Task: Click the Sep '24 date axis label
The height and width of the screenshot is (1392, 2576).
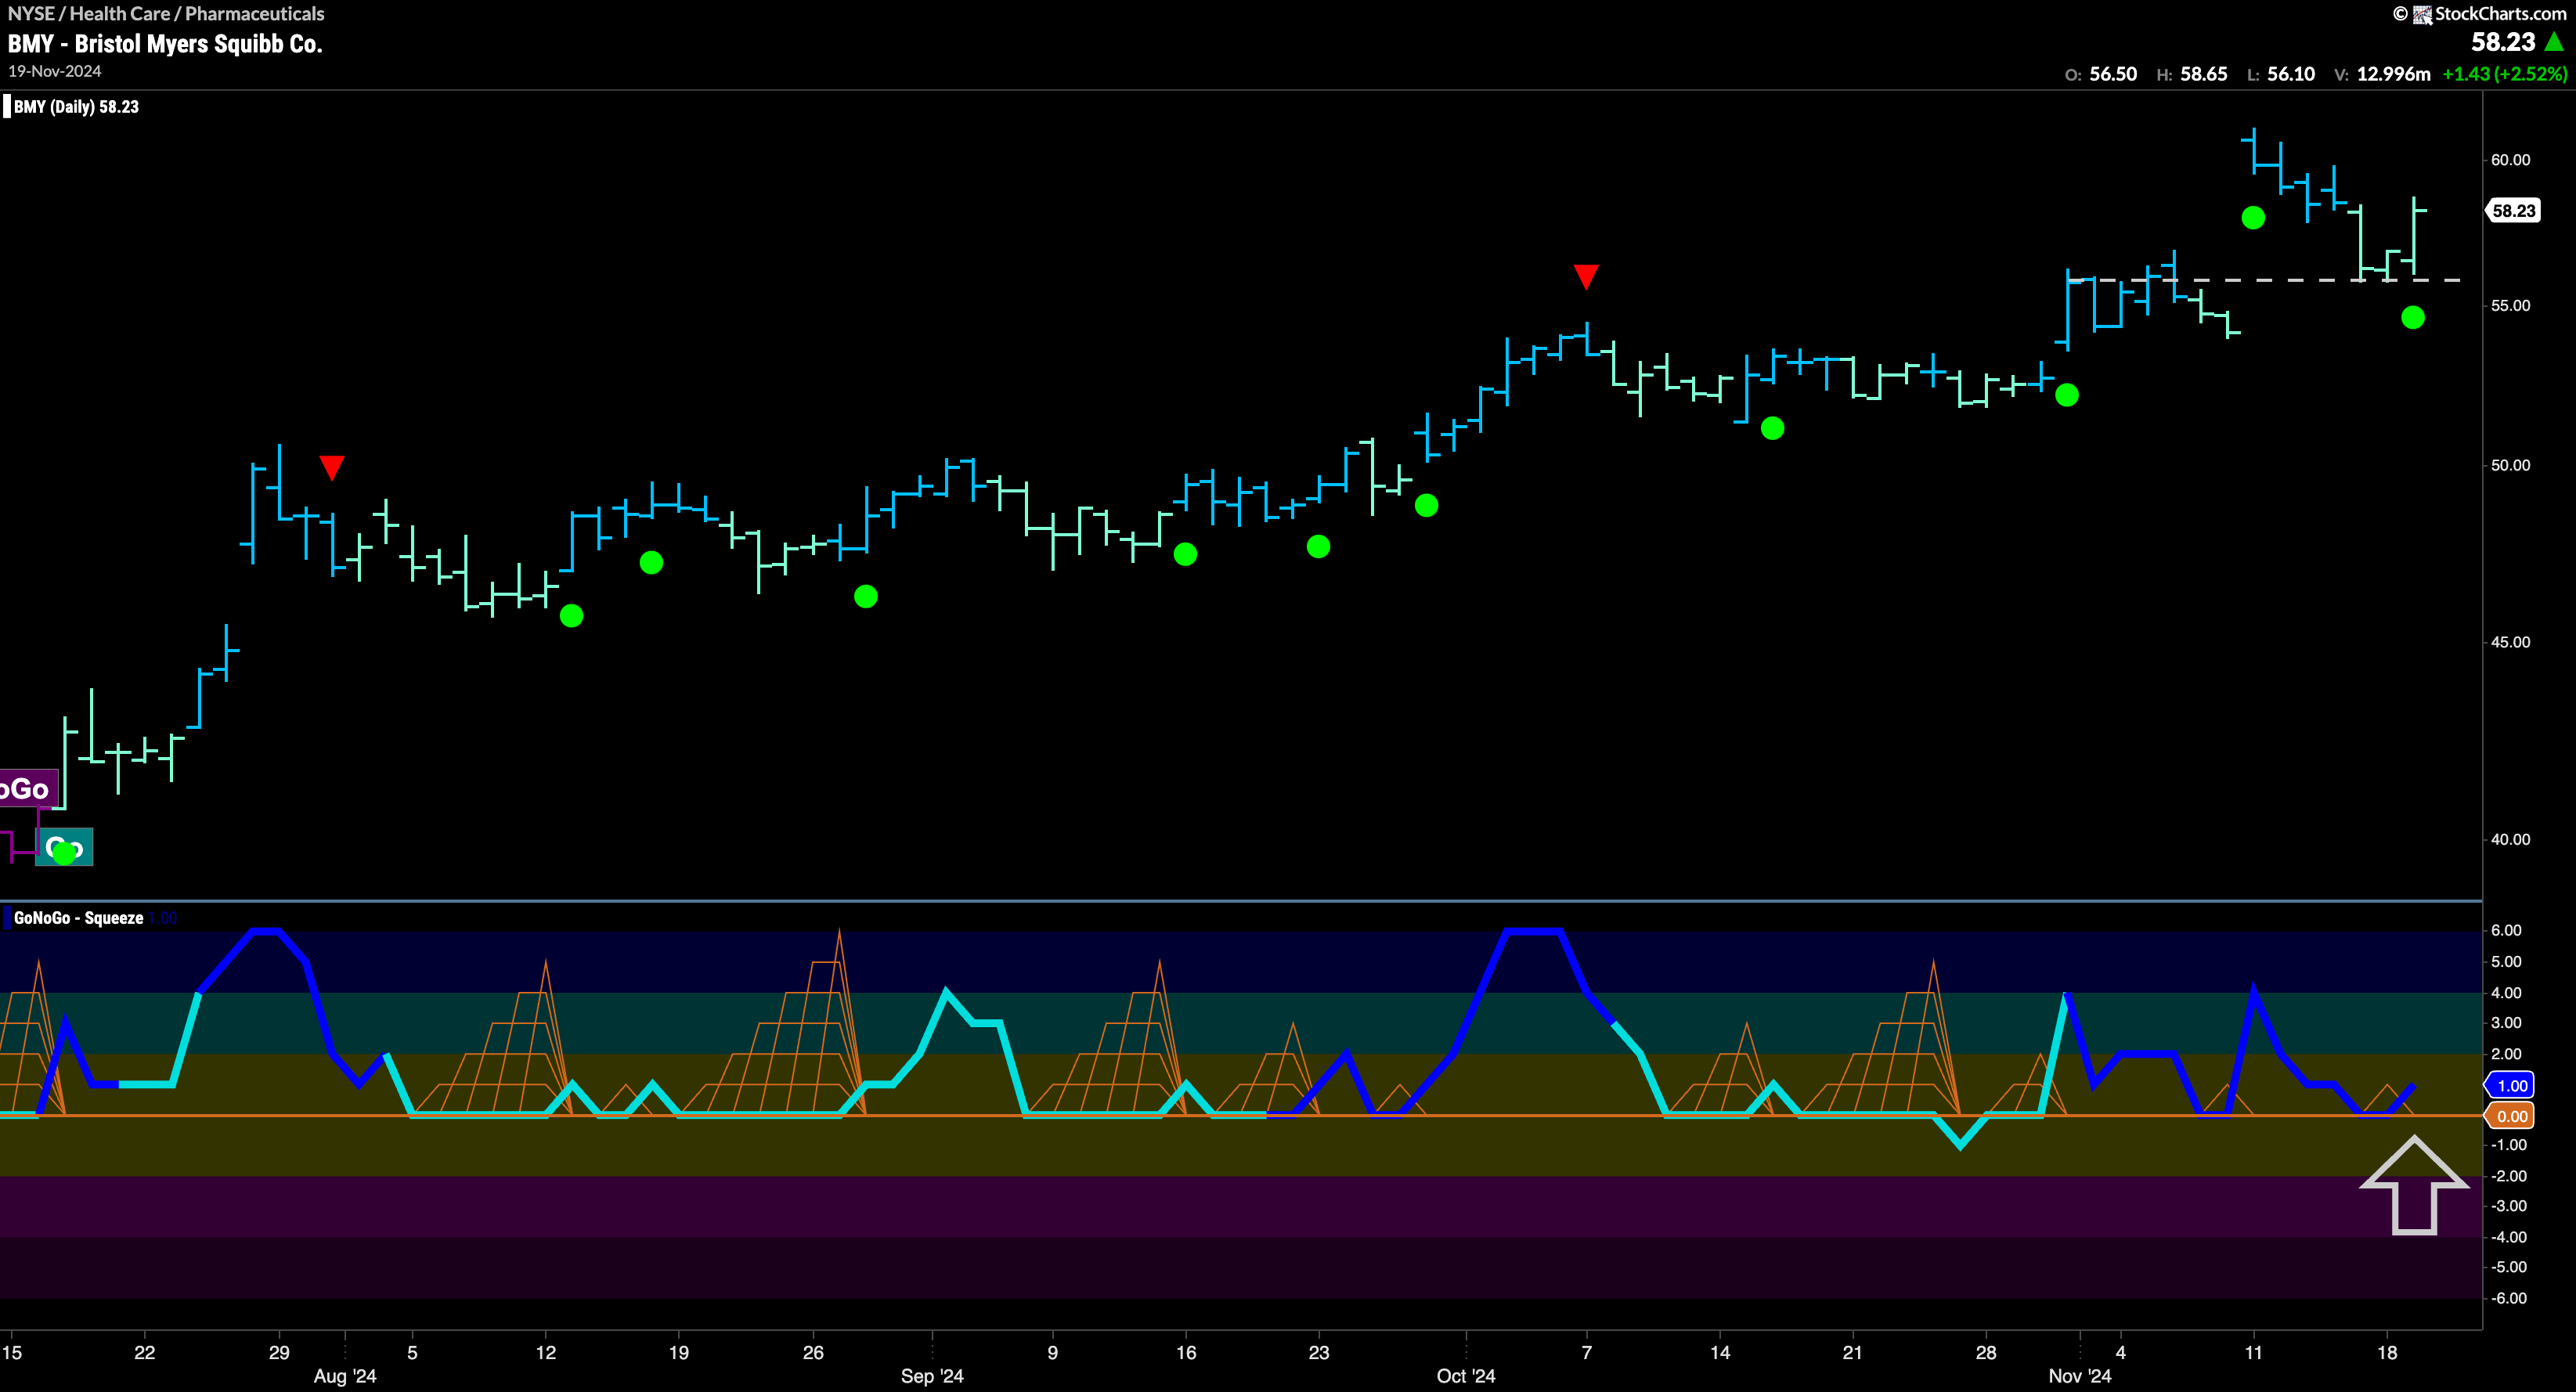Action: coord(932,1376)
